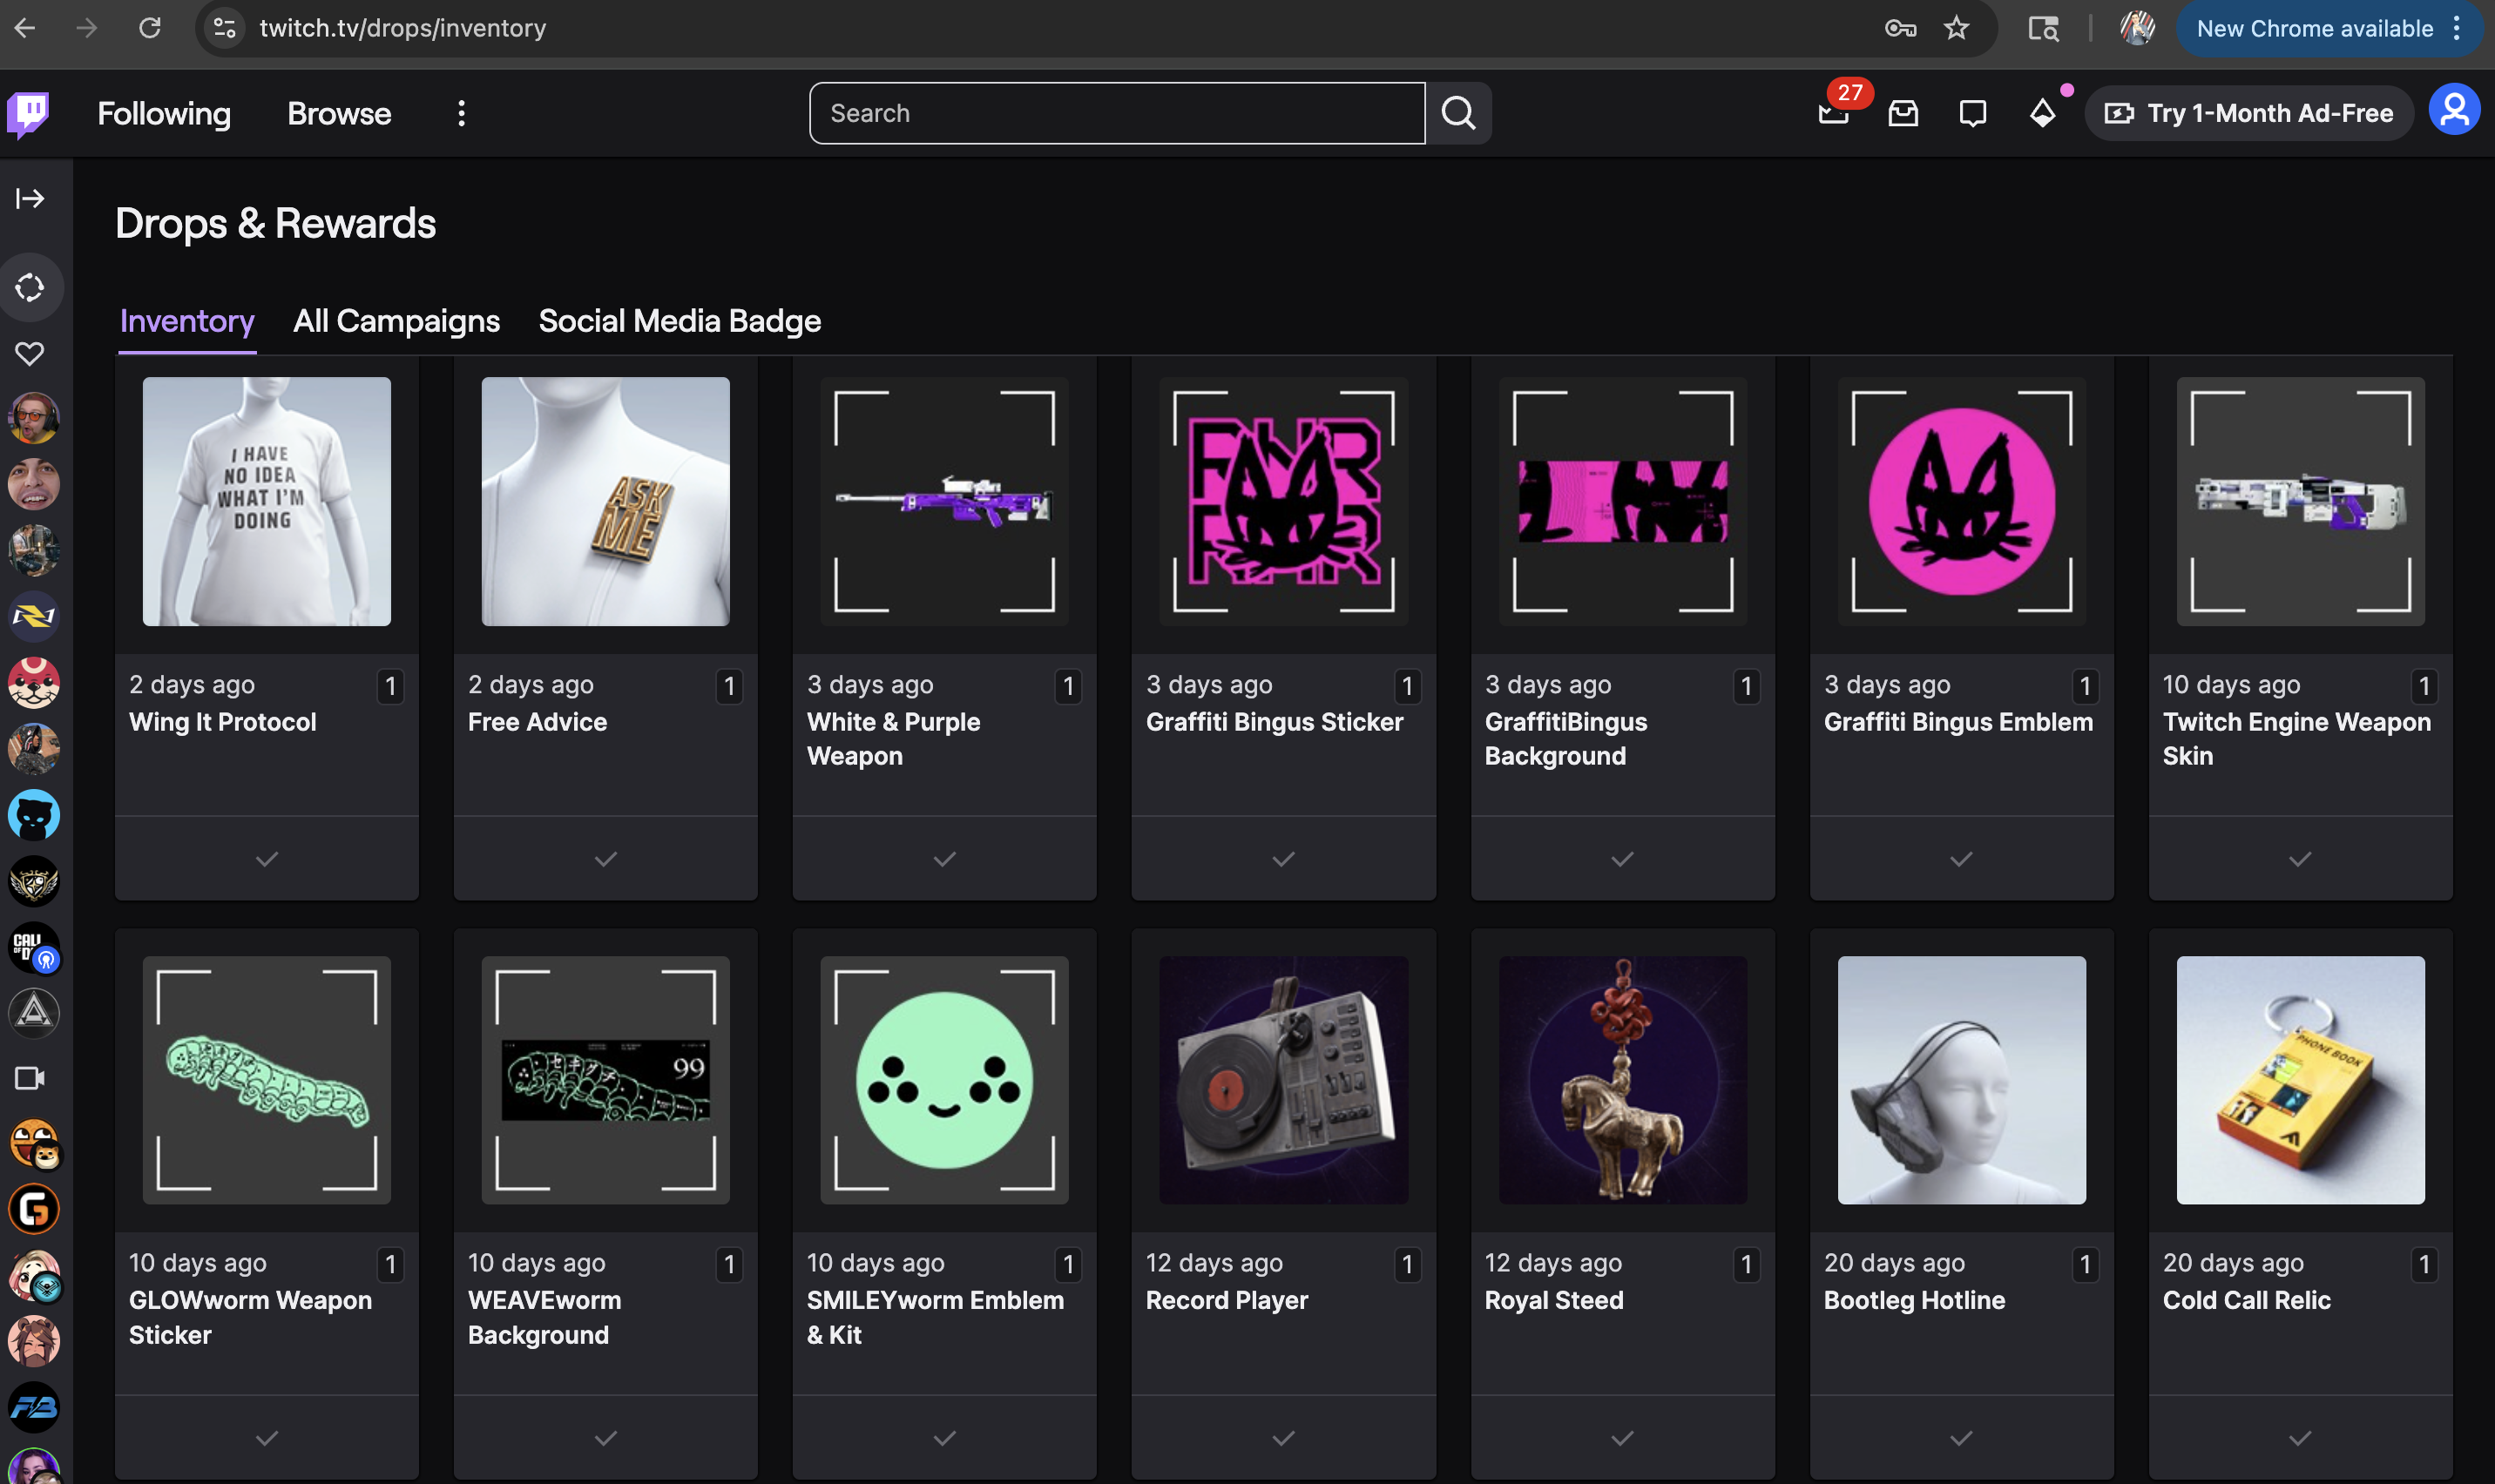Click the Following link
This screenshot has width=2495, height=1484.
click(164, 113)
